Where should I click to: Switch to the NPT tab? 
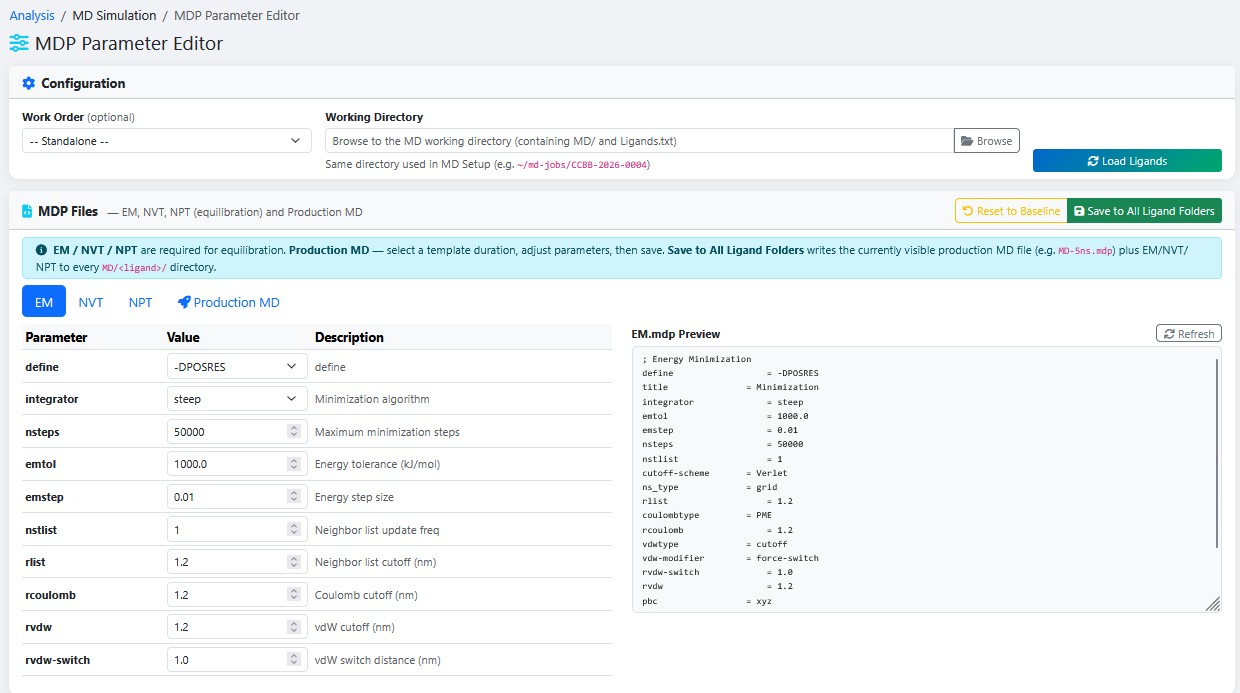[140, 302]
